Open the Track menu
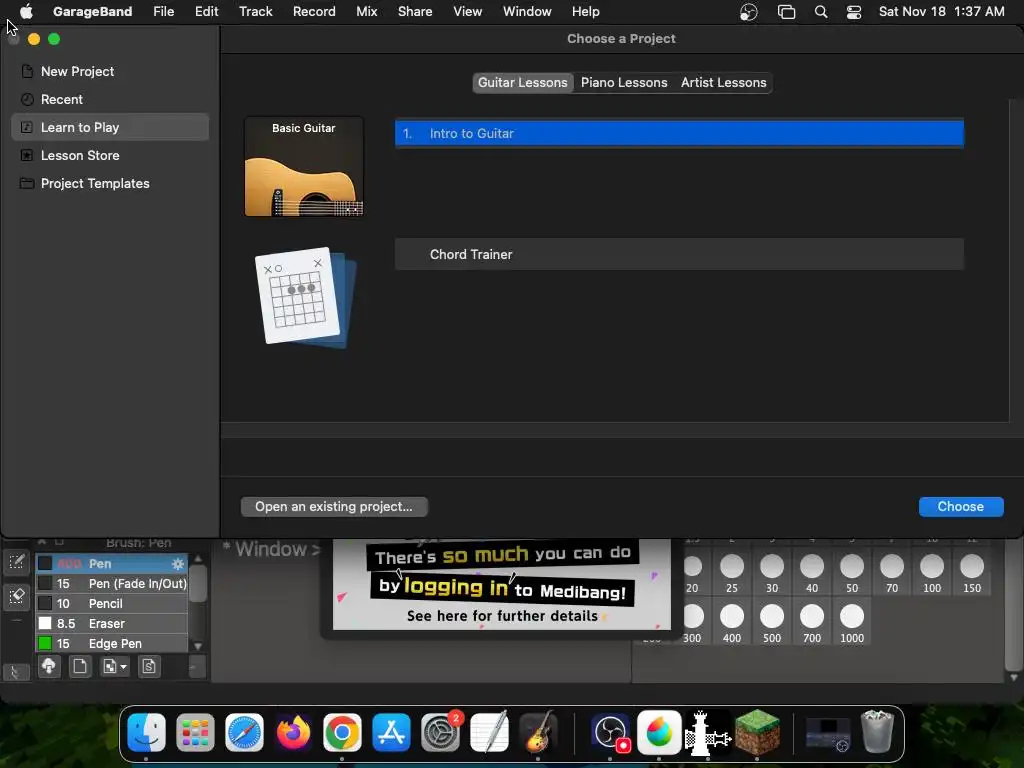This screenshot has width=1024, height=768. (x=255, y=12)
